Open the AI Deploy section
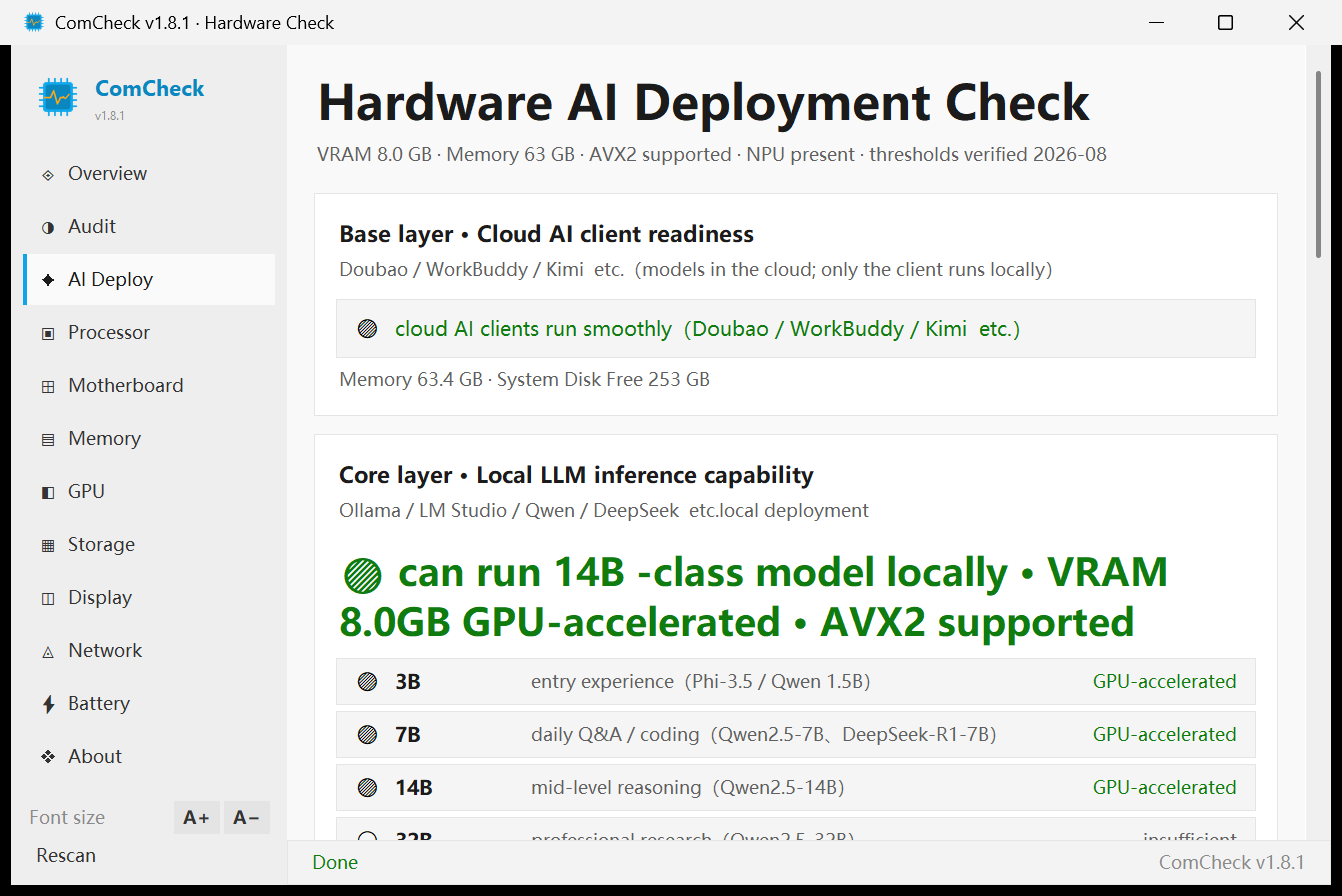 tap(149, 280)
